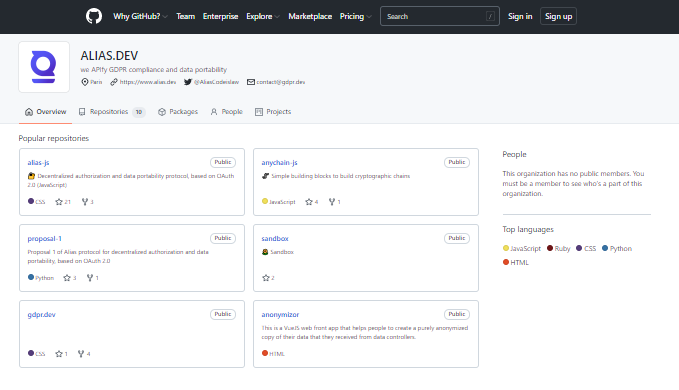
Task: Click the Twitter bird icon
Action: (x=188, y=82)
